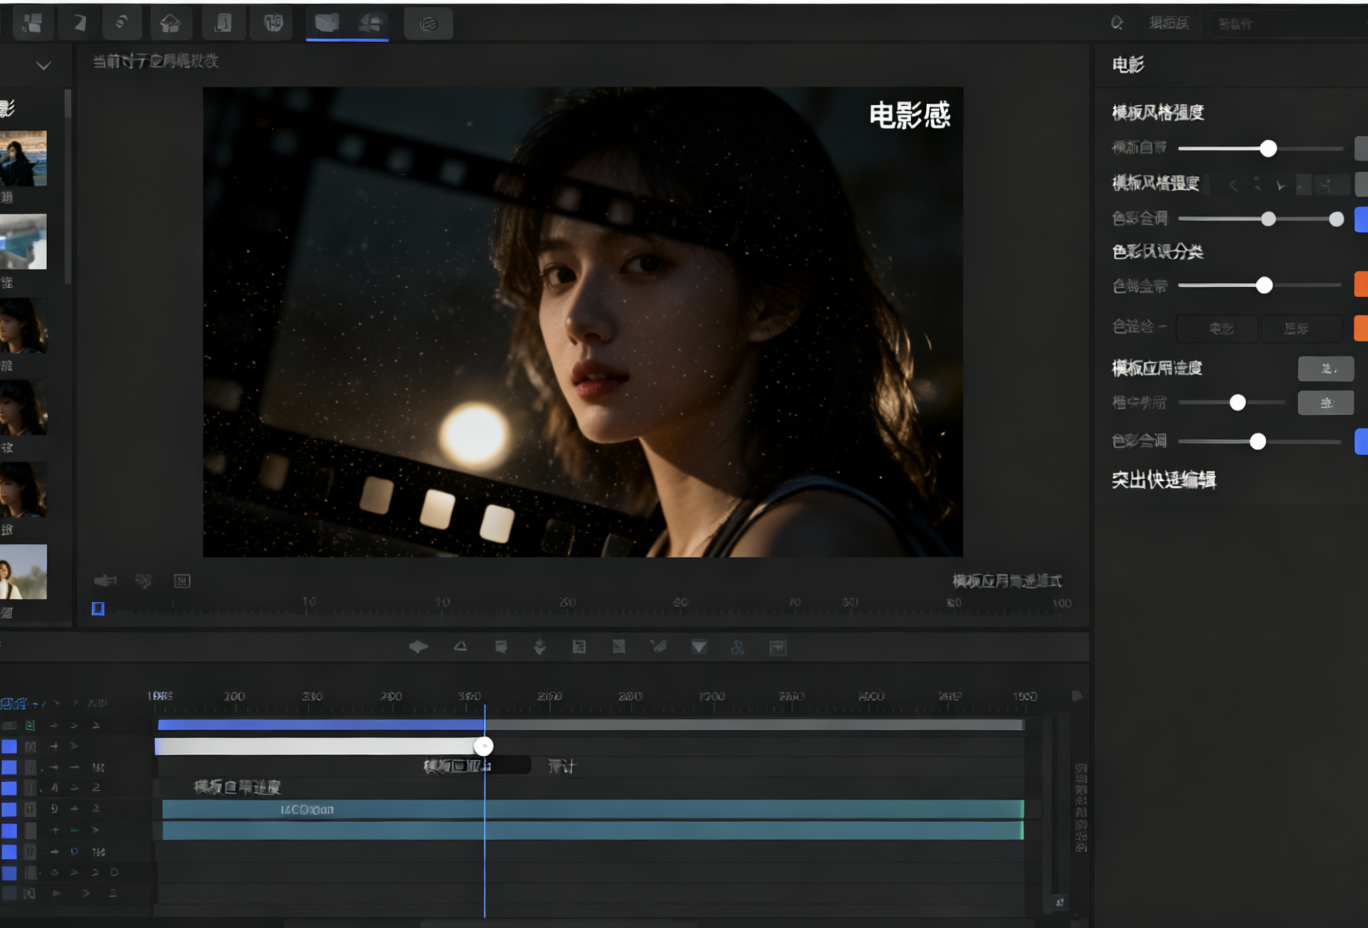This screenshot has width=1368, height=928.
Task: Toggle the blue square on the second timeline track
Action: pyautogui.click(x=9, y=746)
